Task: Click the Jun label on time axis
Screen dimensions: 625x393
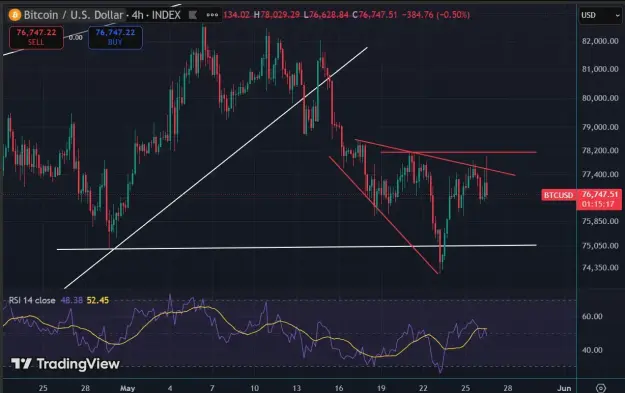Action: click(x=564, y=388)
